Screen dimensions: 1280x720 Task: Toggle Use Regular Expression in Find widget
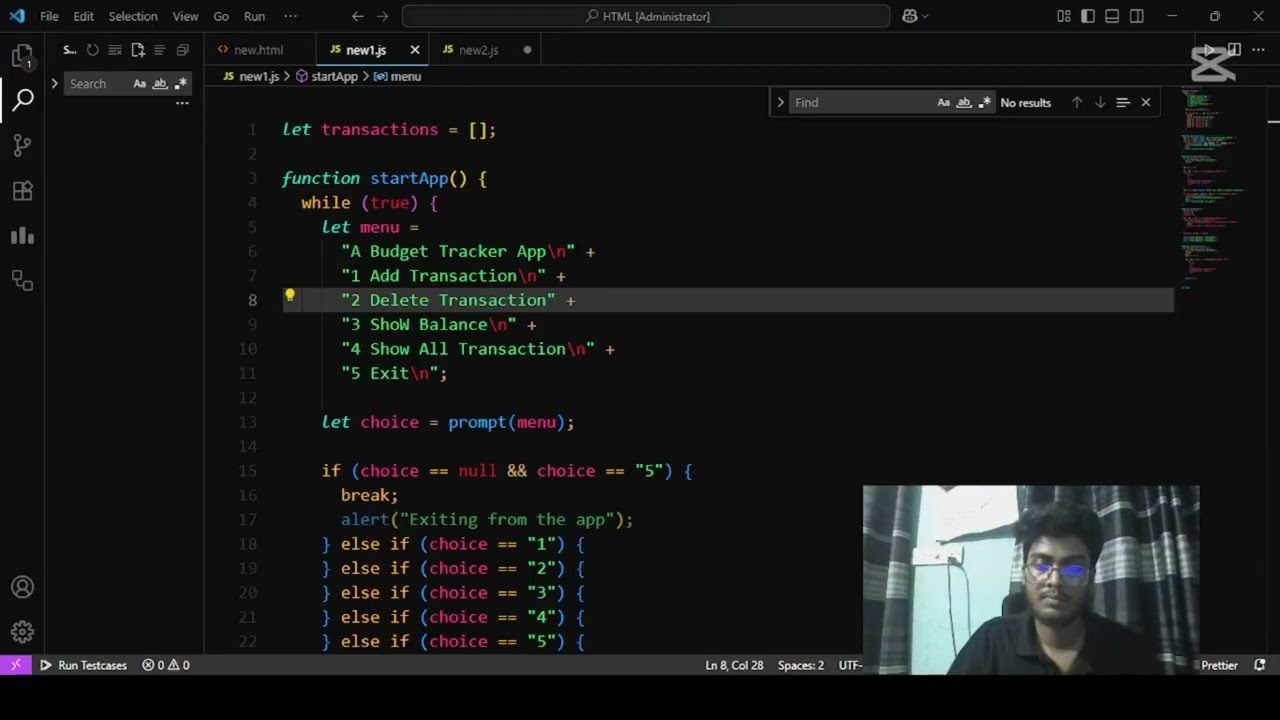coord(985,102)
